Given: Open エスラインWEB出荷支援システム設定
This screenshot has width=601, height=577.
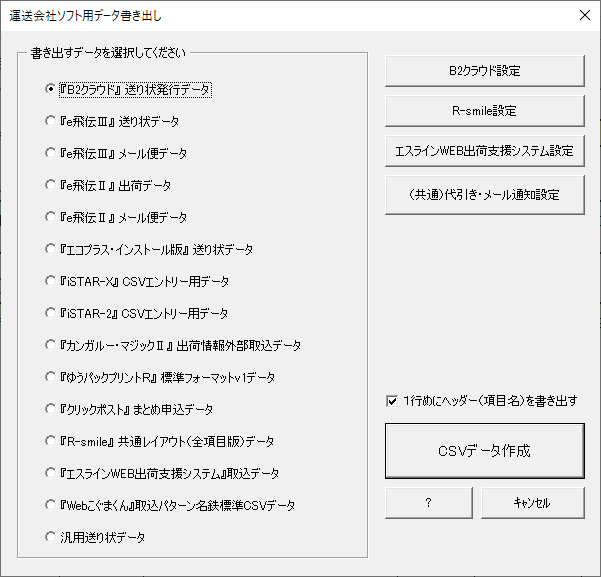Looking at the screenshot, I should pos(484,151).
